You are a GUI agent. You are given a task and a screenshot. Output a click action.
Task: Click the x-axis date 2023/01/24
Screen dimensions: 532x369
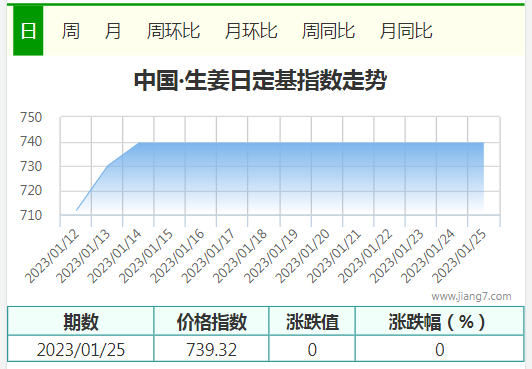428,256
